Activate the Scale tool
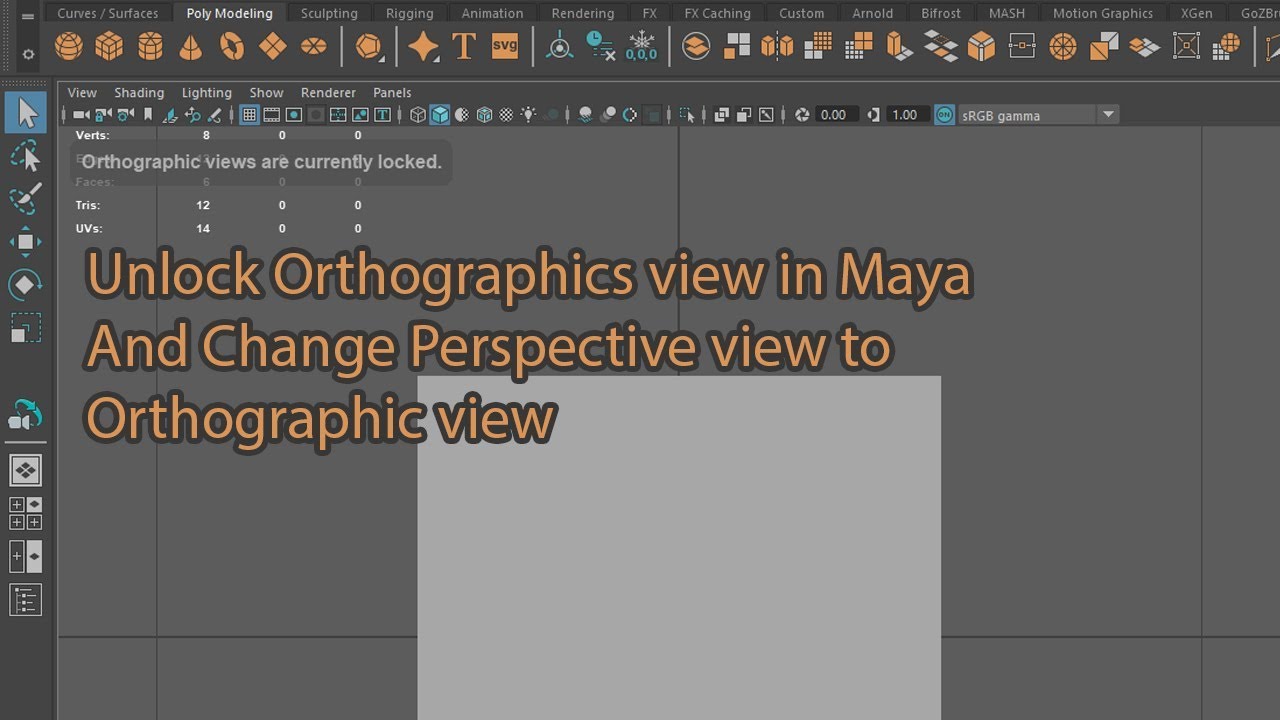Image resolution: width=1280 pixels, height=720 pixels. (26, 328)
